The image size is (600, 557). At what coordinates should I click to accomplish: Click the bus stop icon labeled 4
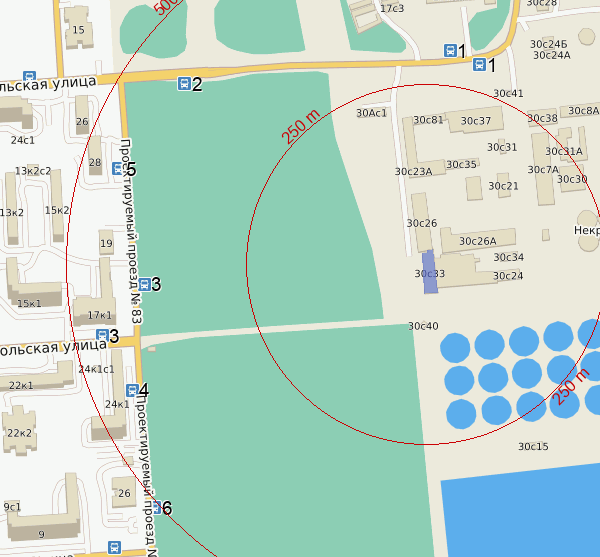132,390
